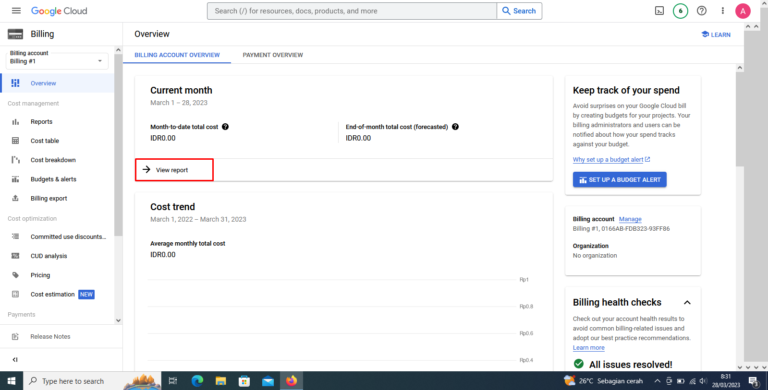This screenshot has height=390, width=768.
Task: Click the Budgets & alerts icon
Action: 15,179
